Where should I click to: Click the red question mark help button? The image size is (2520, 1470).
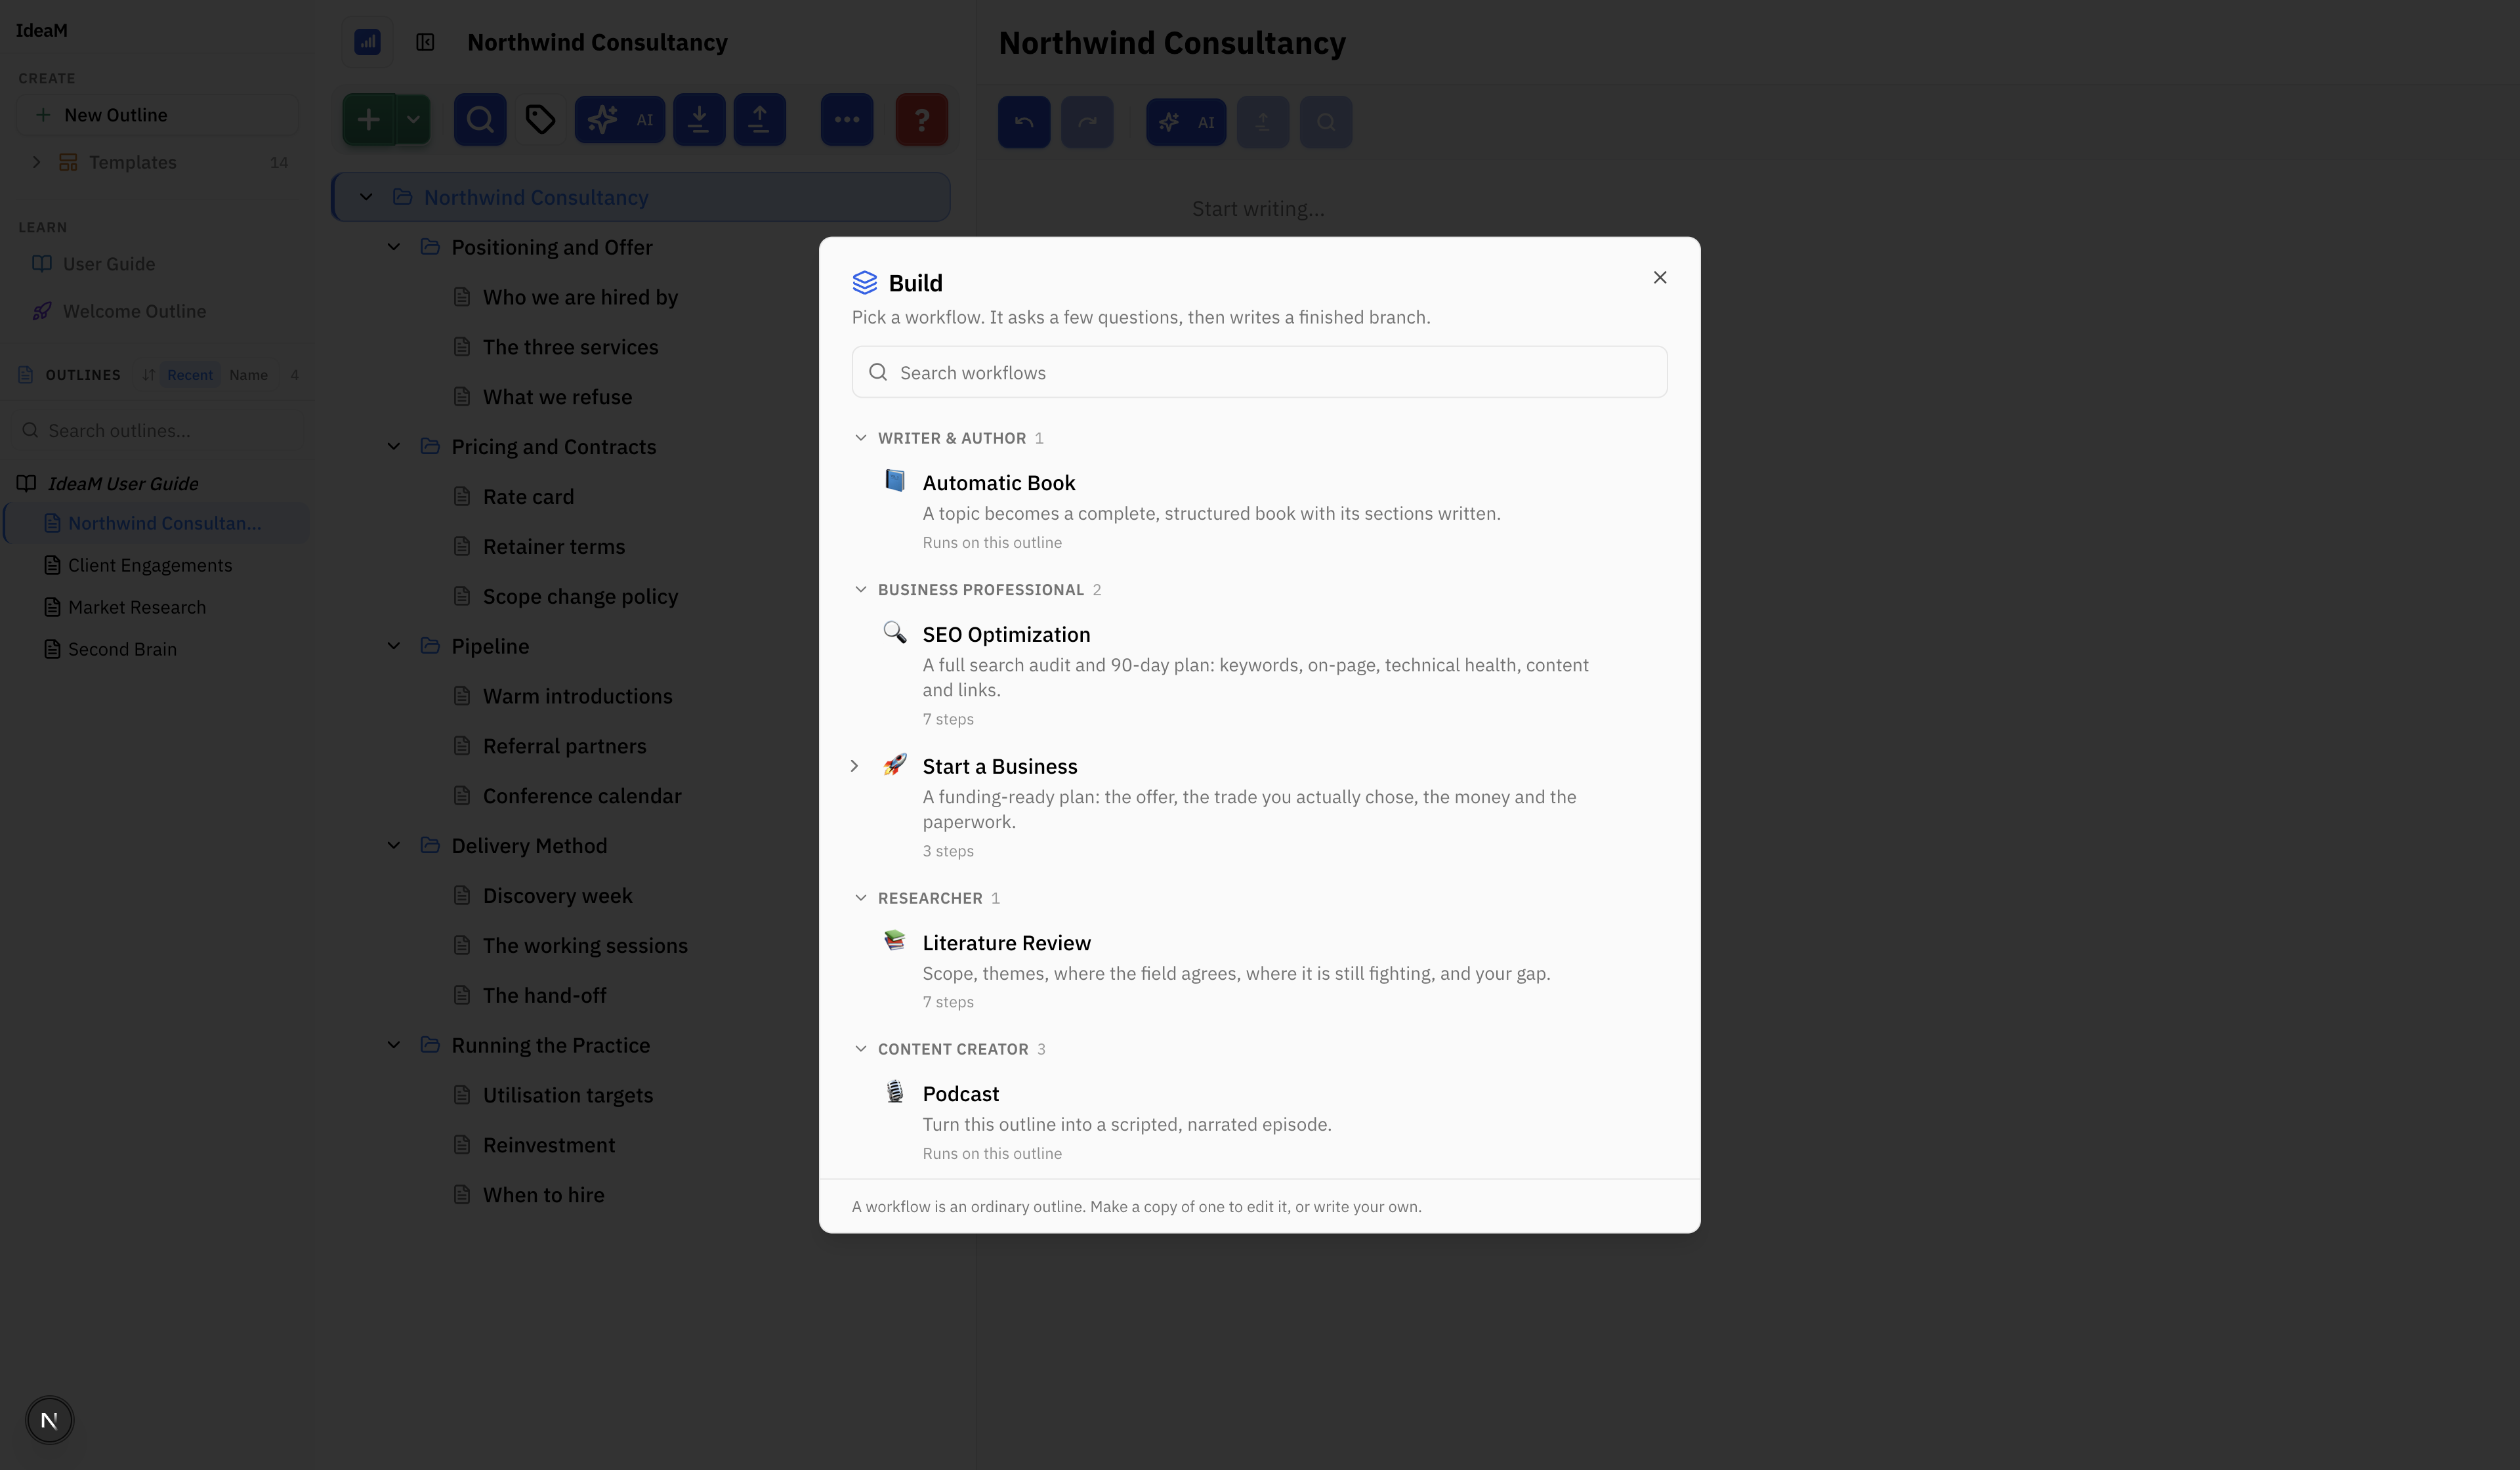922,120
